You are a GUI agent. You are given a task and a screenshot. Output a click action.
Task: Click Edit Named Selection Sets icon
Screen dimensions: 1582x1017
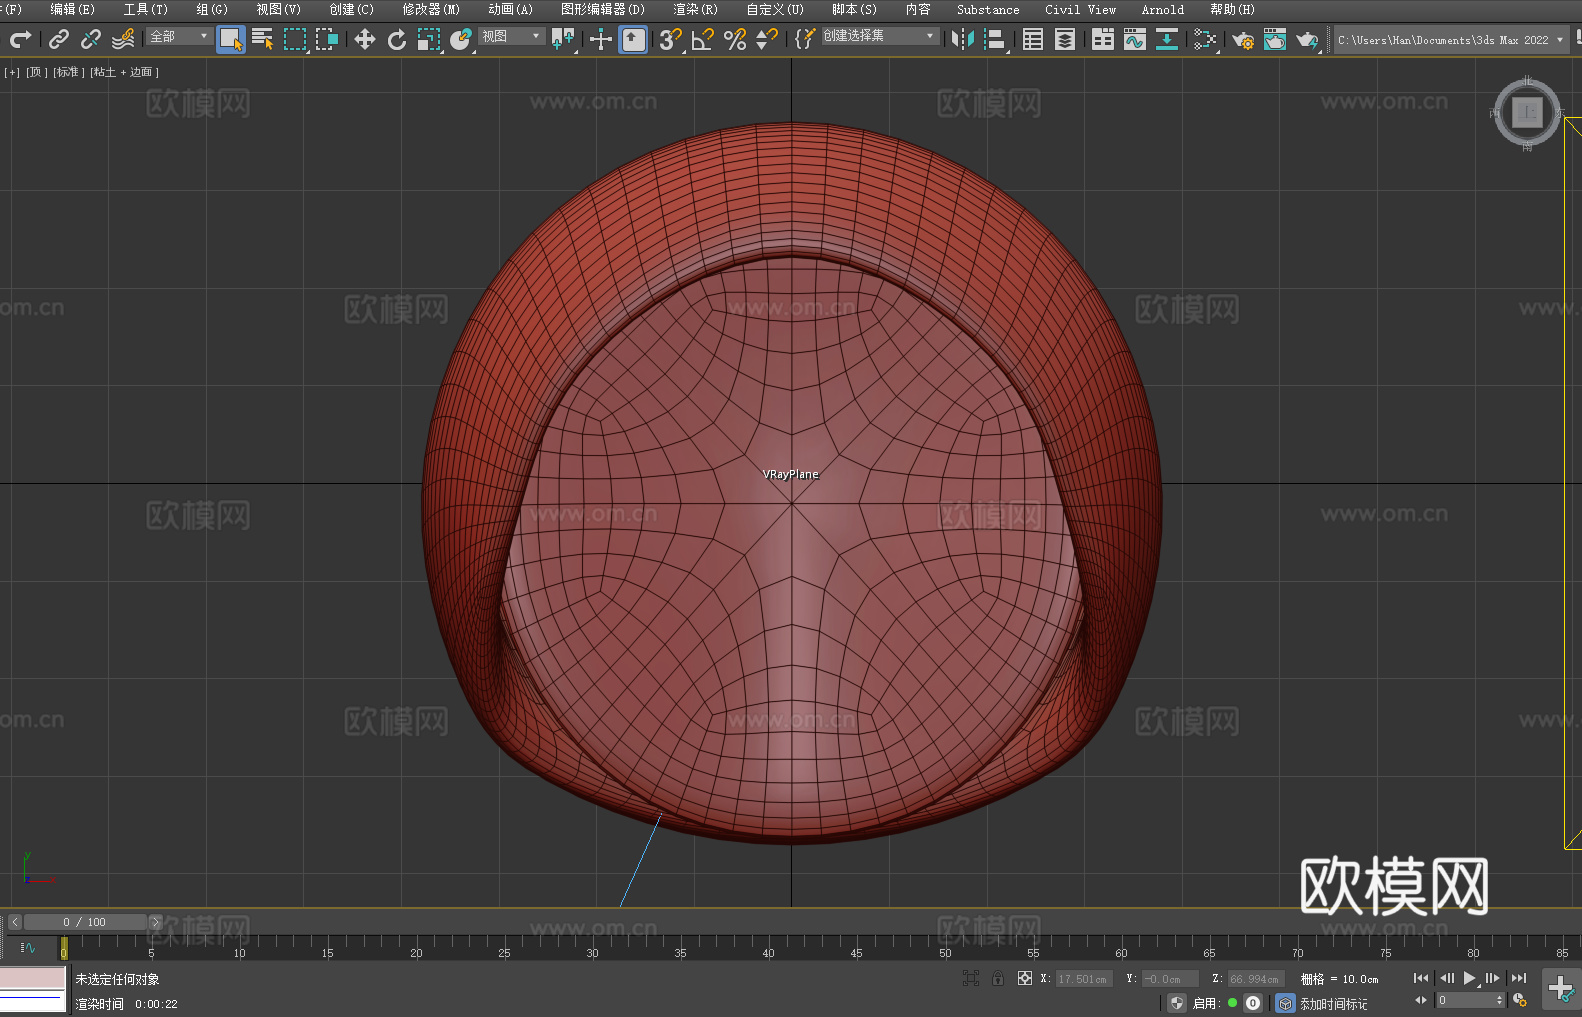click(x=805, y=39)
